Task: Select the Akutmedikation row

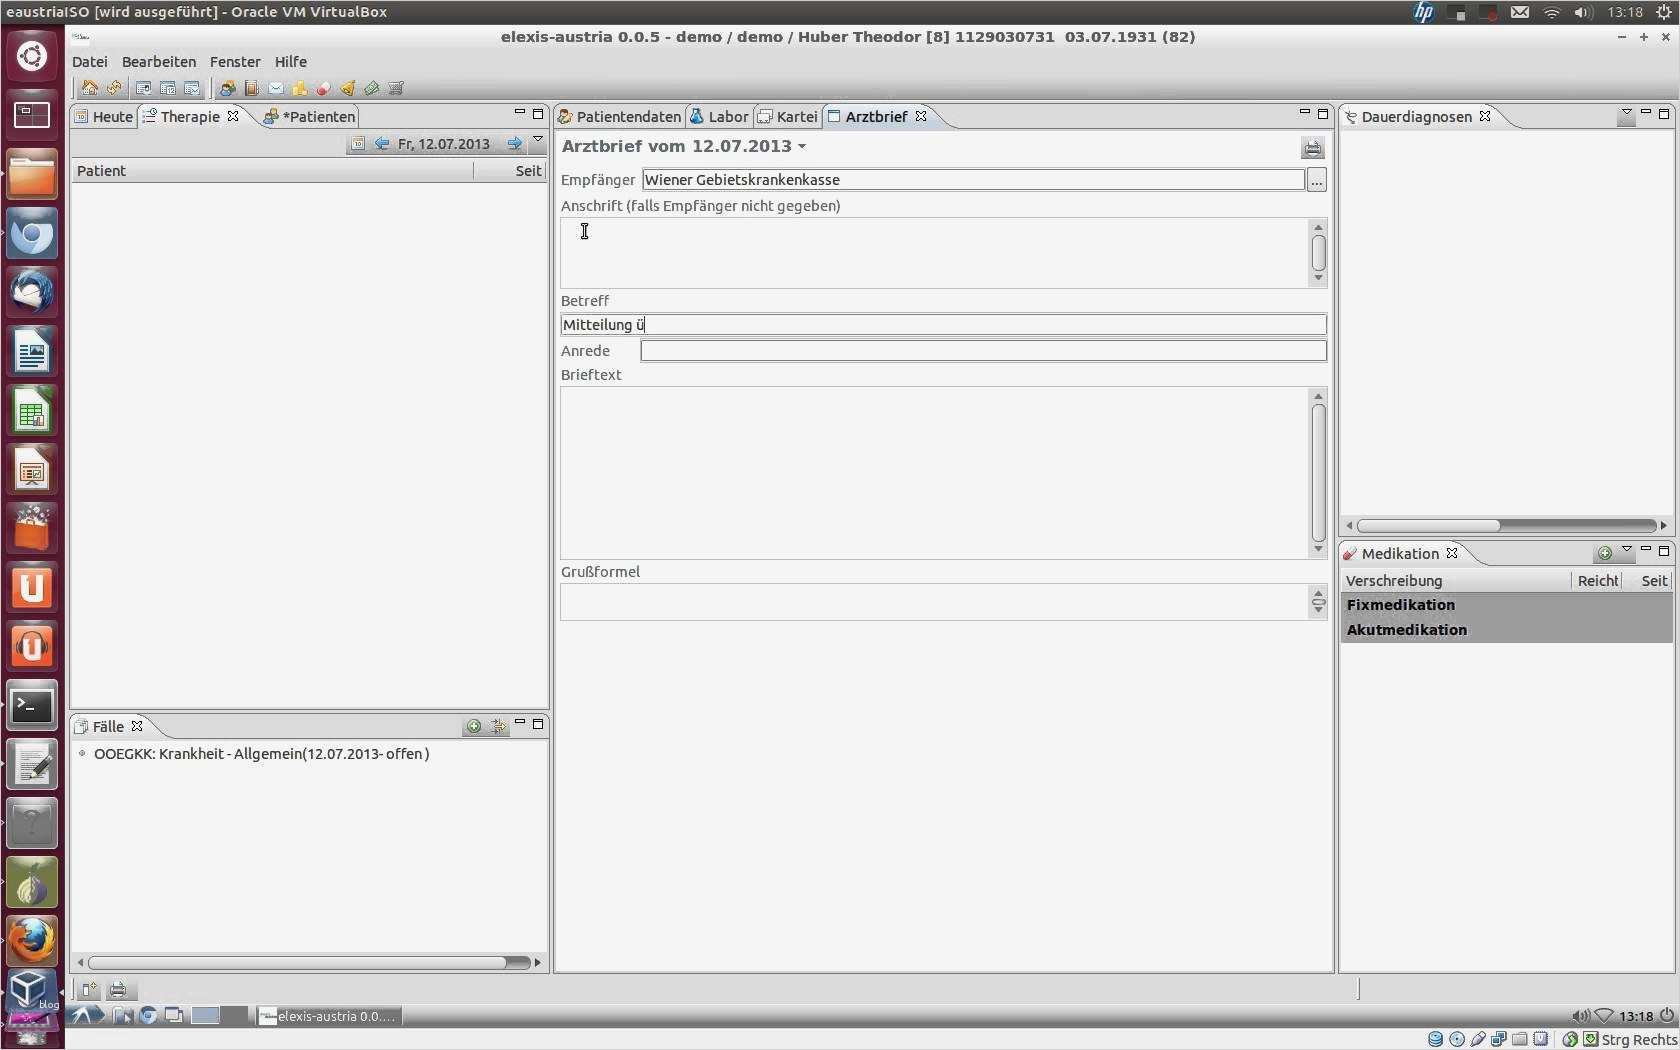Action: 1506,630
